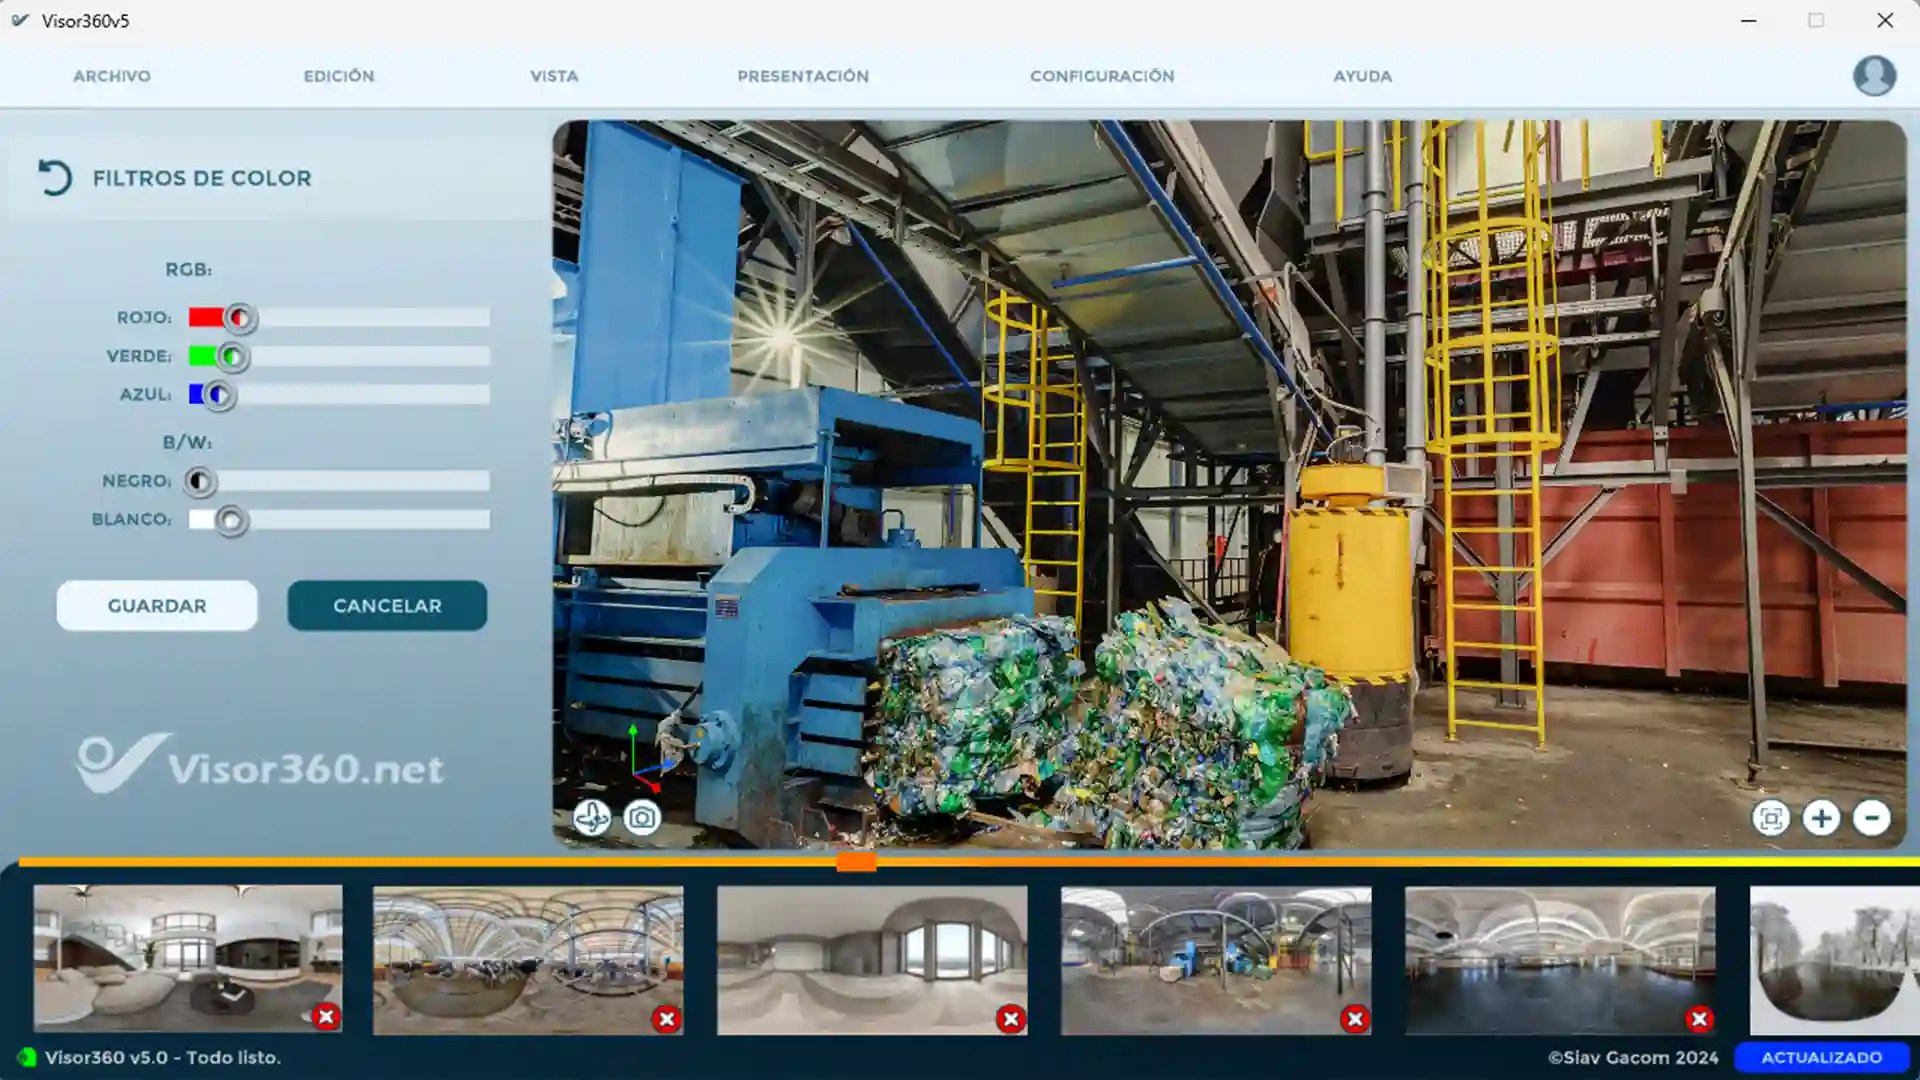Open the Archivo menu
This screenshot has height=1080, width=1920.
[x=112, y=76]
